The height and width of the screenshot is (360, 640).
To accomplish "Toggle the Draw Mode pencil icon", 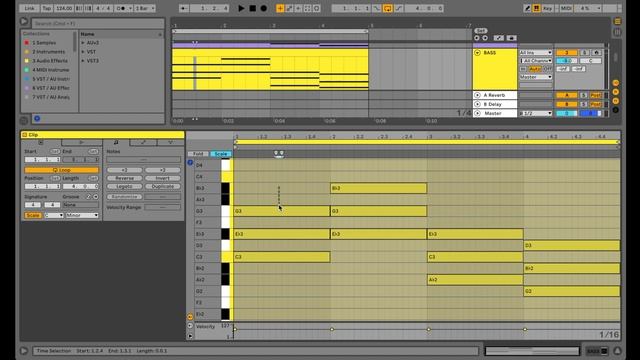I will 527,8.
